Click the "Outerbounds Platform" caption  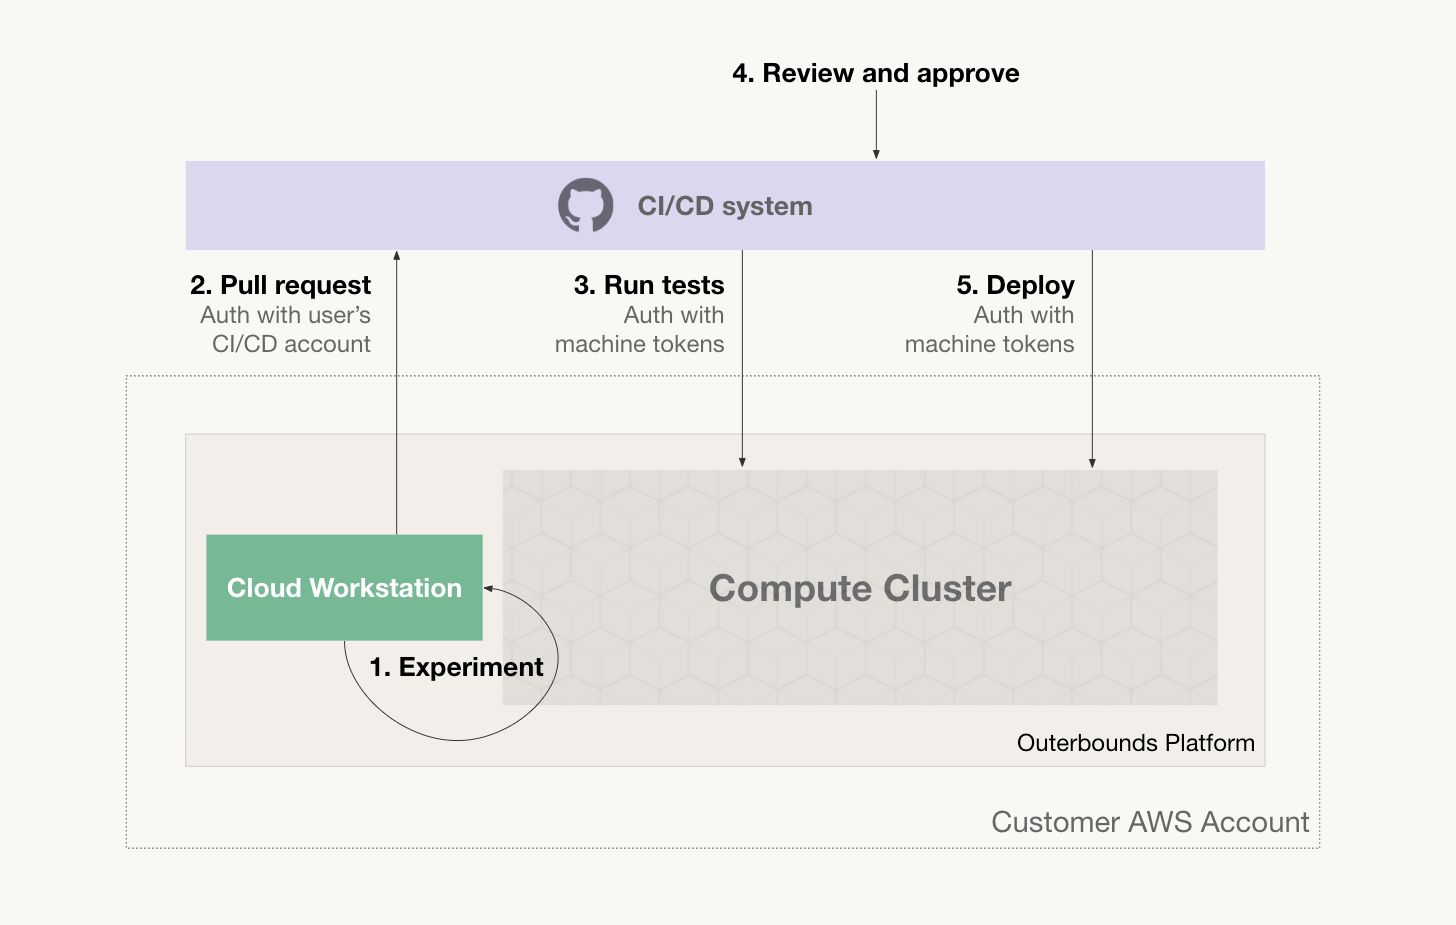point(1136,743)
